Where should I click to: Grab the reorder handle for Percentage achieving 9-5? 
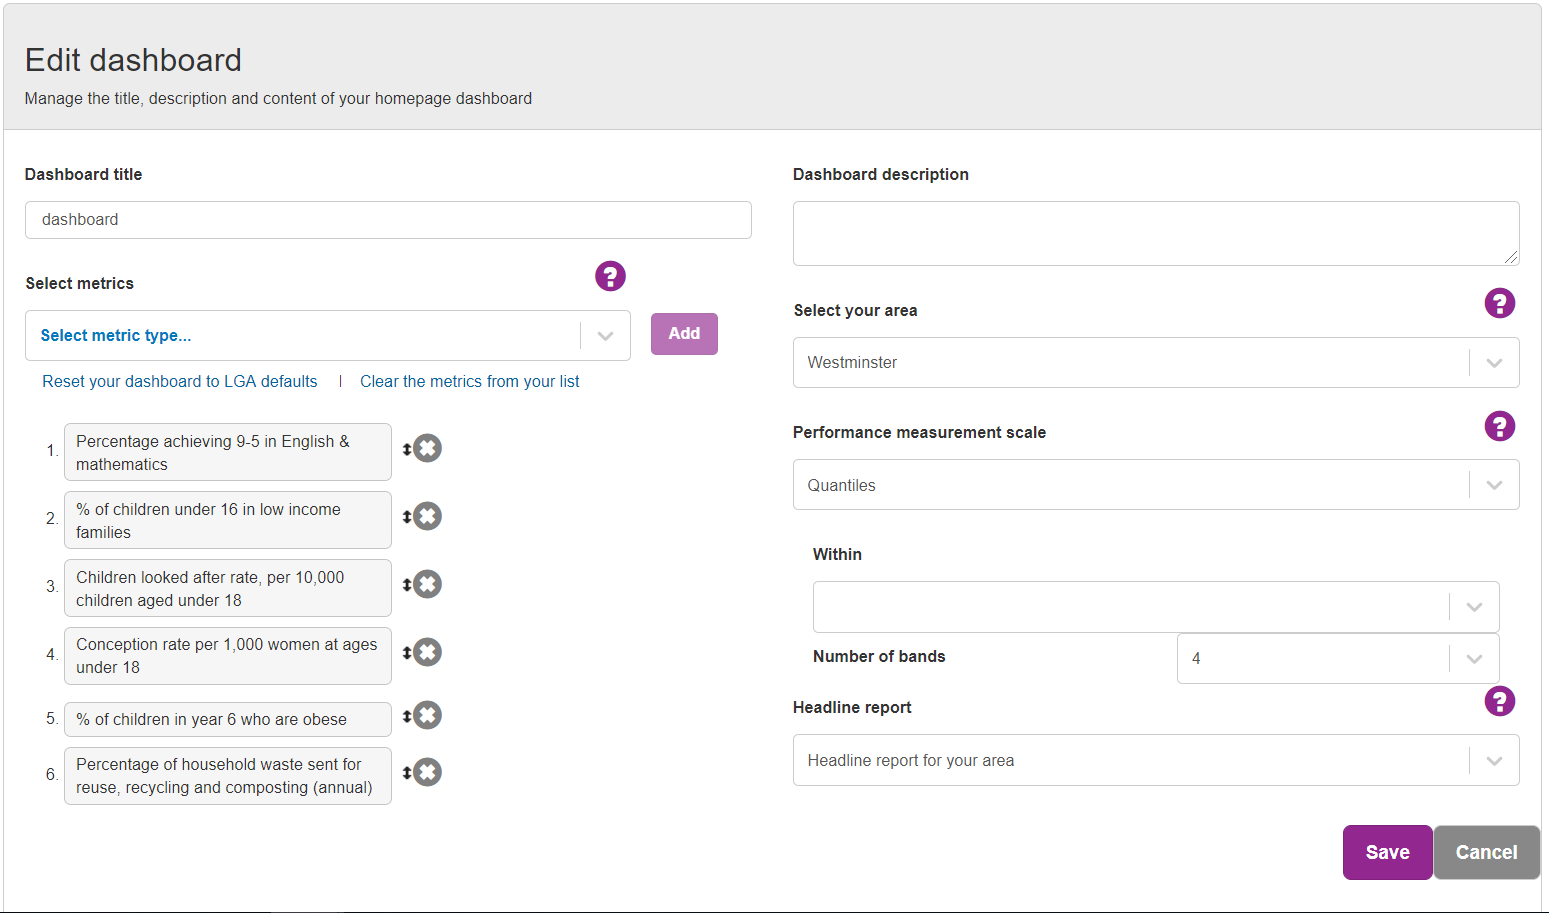[407, 450]
